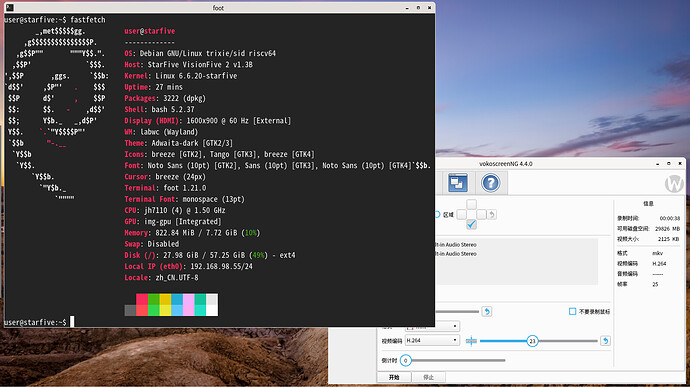This screenshot has width=690, height=388.
Task: Click the quality slider handle showing 23
Action: click(x=532, y=341)
